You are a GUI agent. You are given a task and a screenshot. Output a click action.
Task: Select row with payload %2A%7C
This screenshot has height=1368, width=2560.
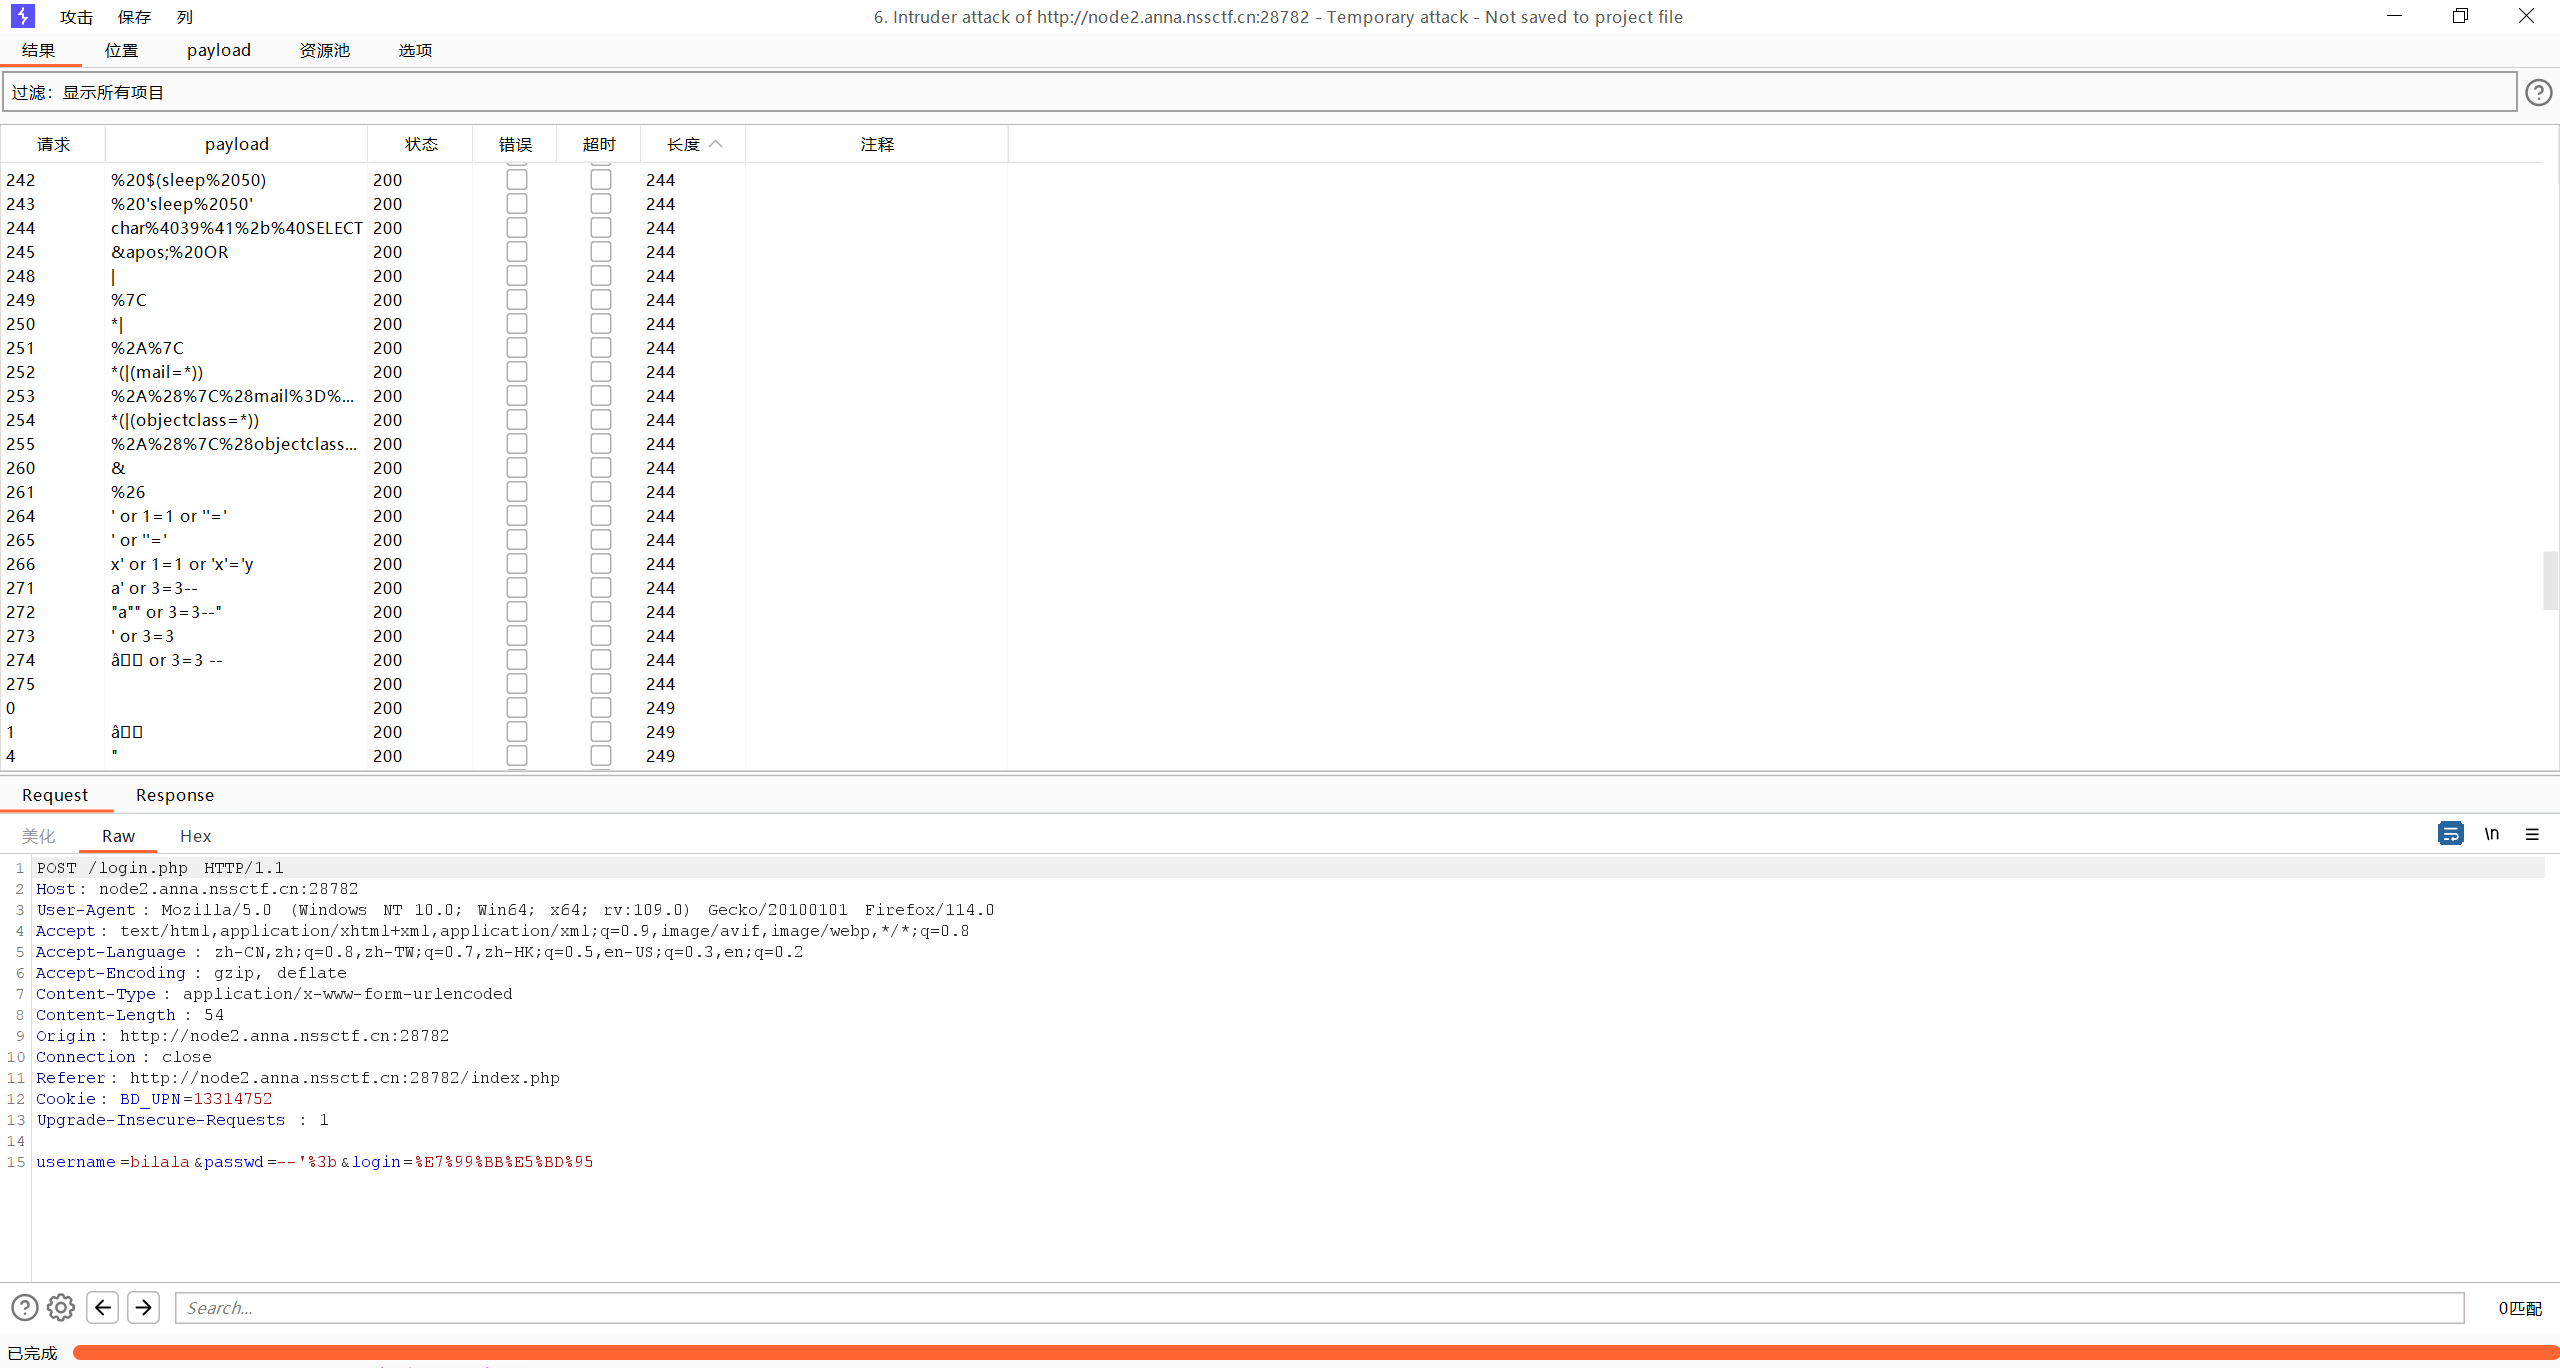point(504,348)
